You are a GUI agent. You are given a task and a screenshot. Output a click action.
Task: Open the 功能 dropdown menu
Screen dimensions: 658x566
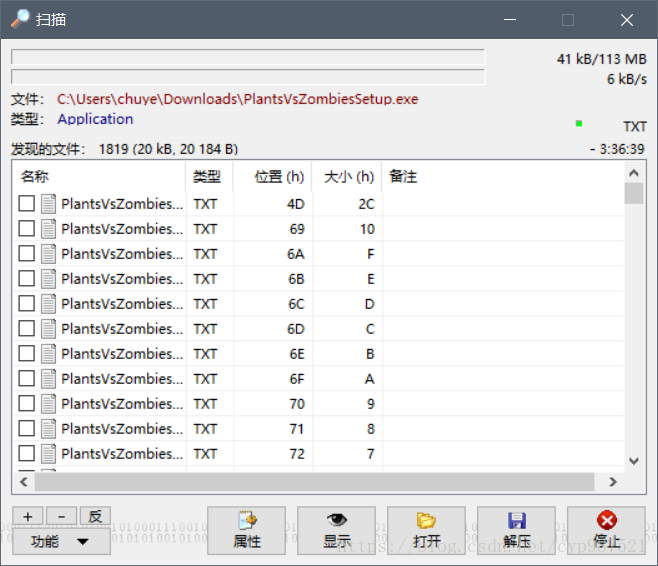coord(62,541)
